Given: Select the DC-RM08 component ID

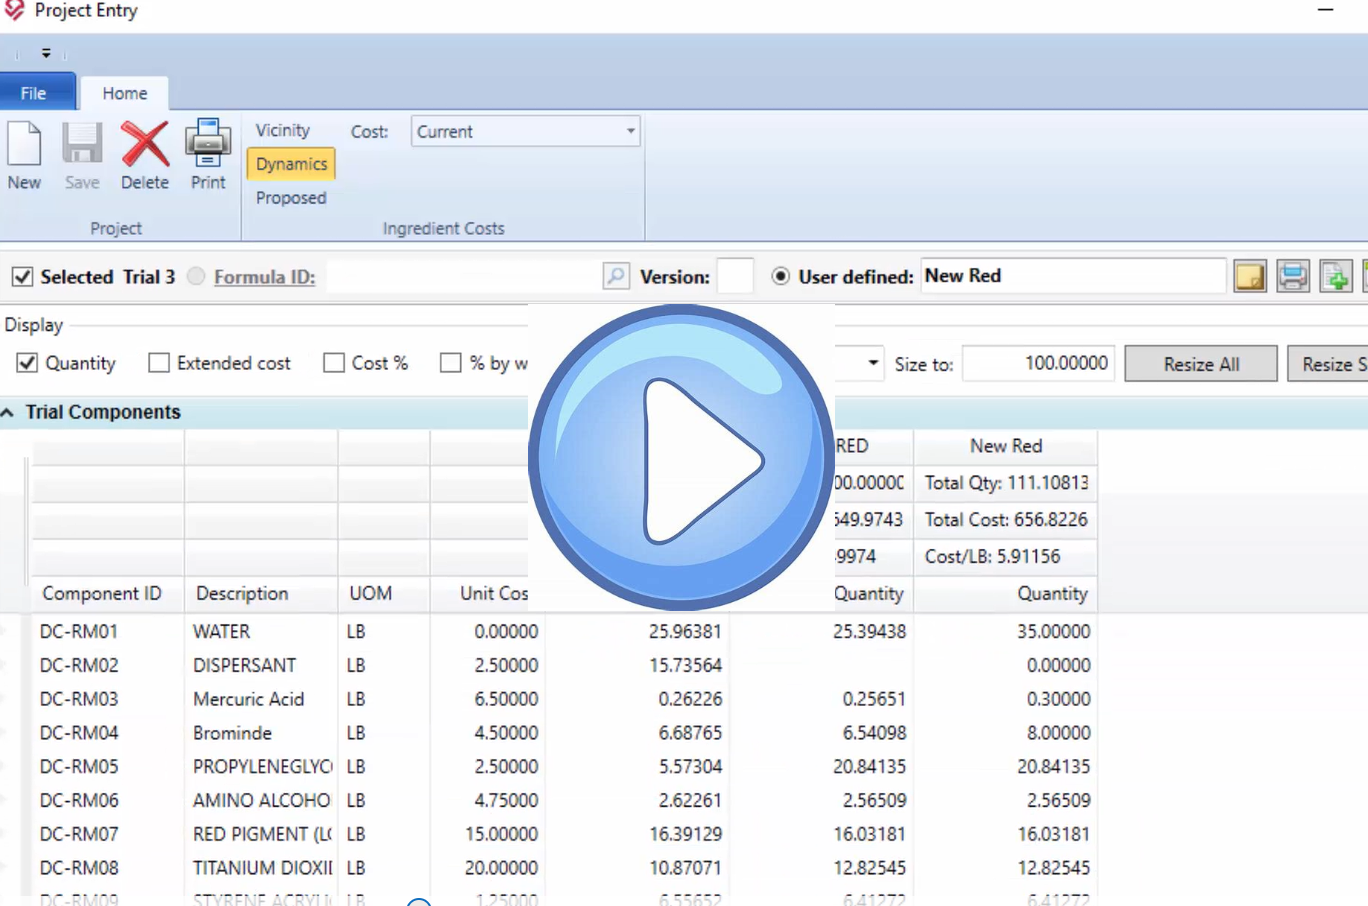Looking at the screenshot, I should point(79,868).
